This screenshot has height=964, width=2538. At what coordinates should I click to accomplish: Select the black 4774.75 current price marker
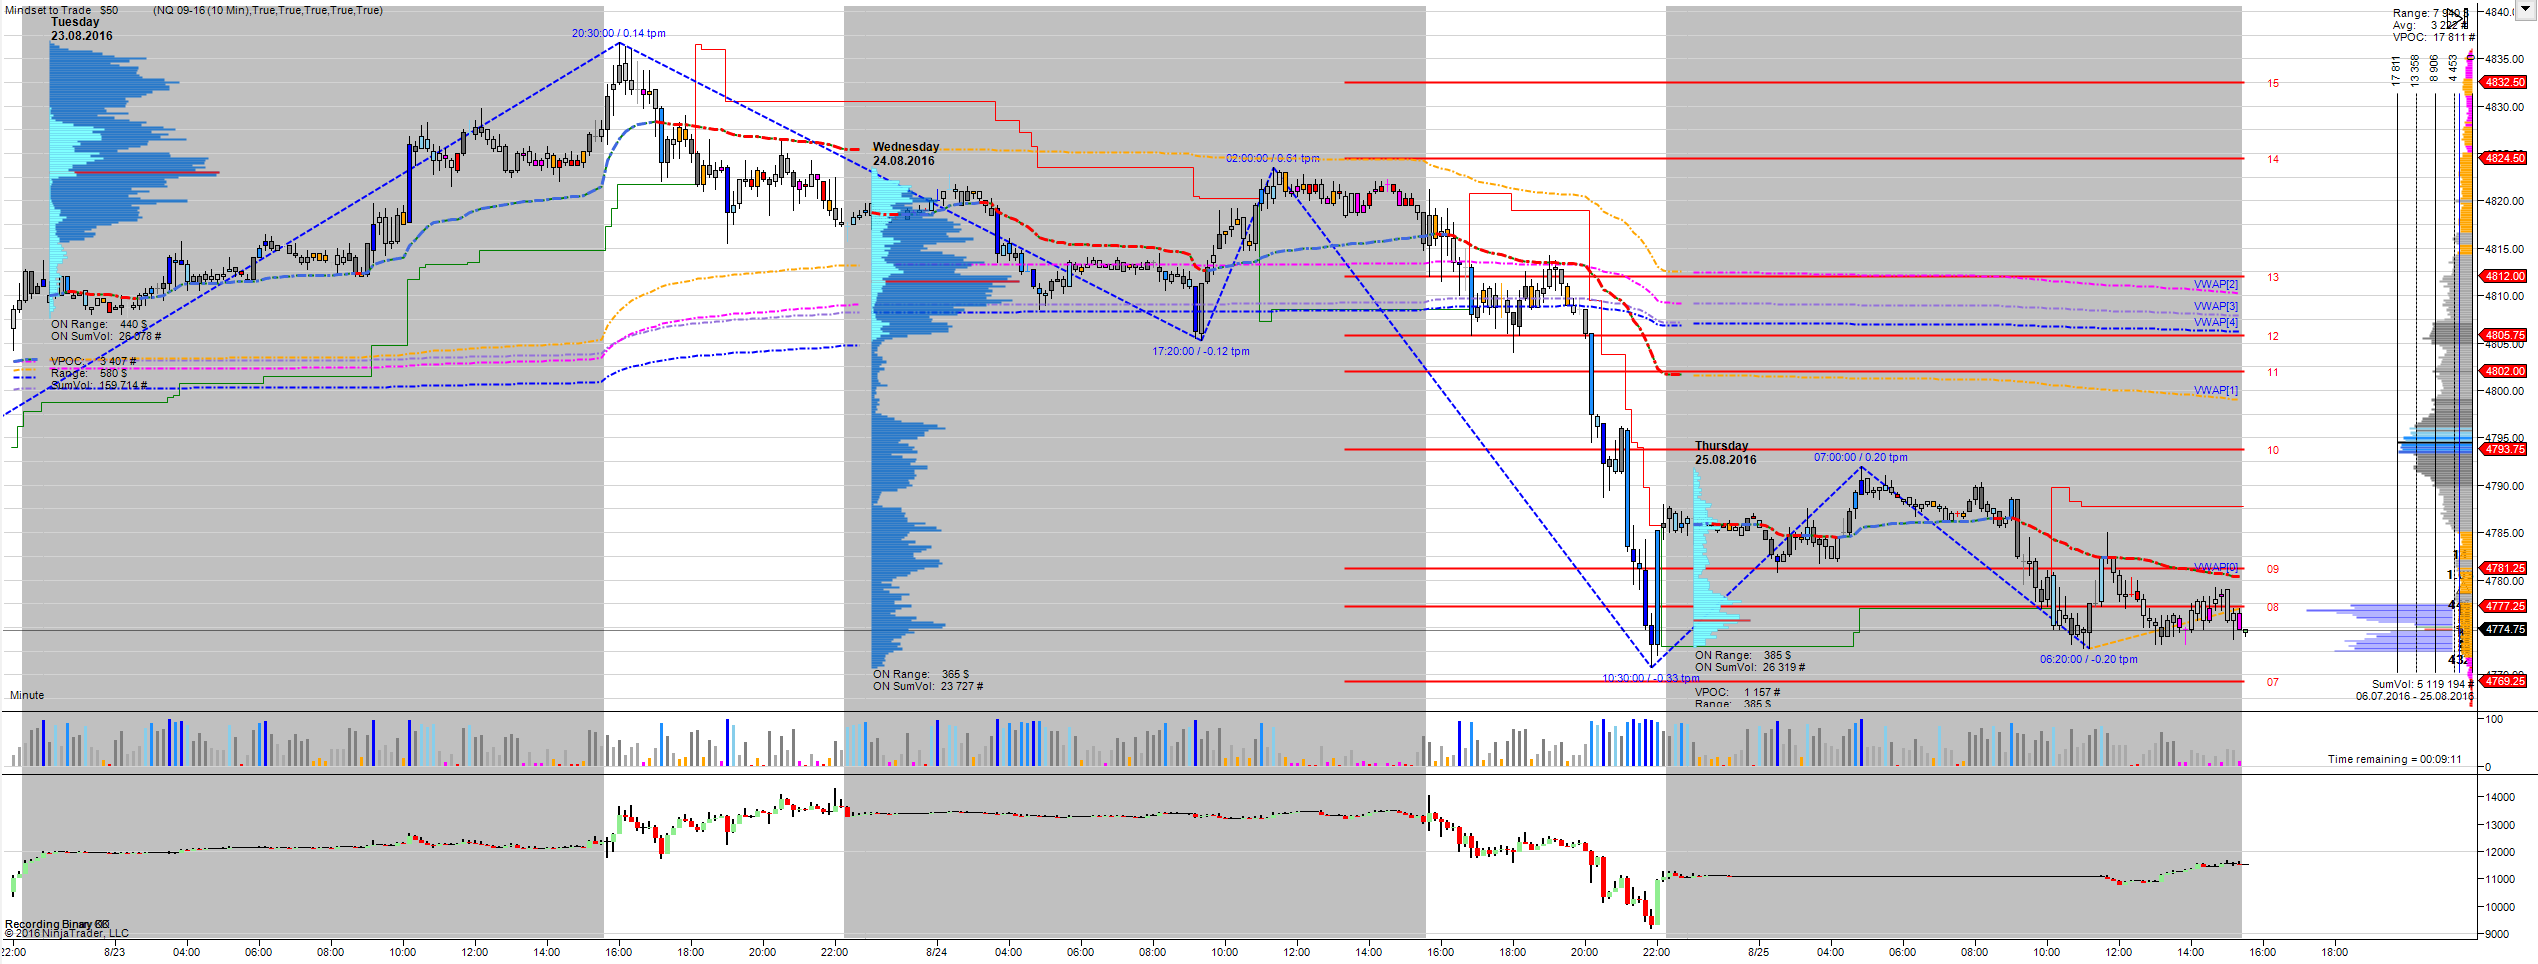[2505, 630]
